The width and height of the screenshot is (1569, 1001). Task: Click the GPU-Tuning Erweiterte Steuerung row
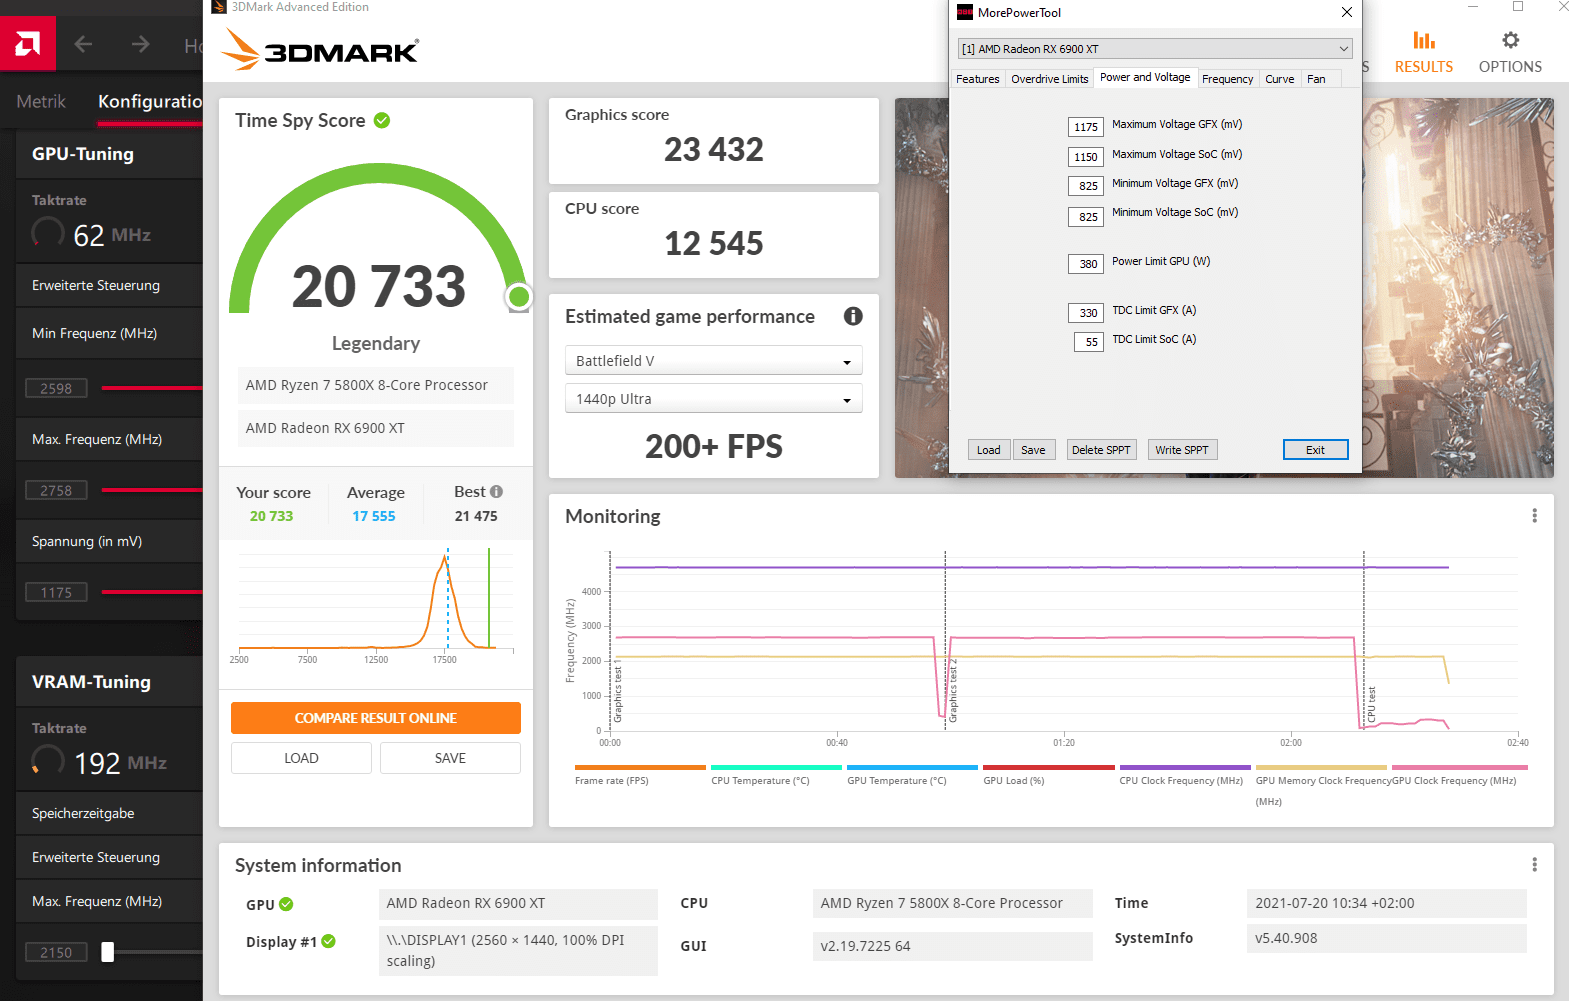pyautogui.click(x=109, y=285)
